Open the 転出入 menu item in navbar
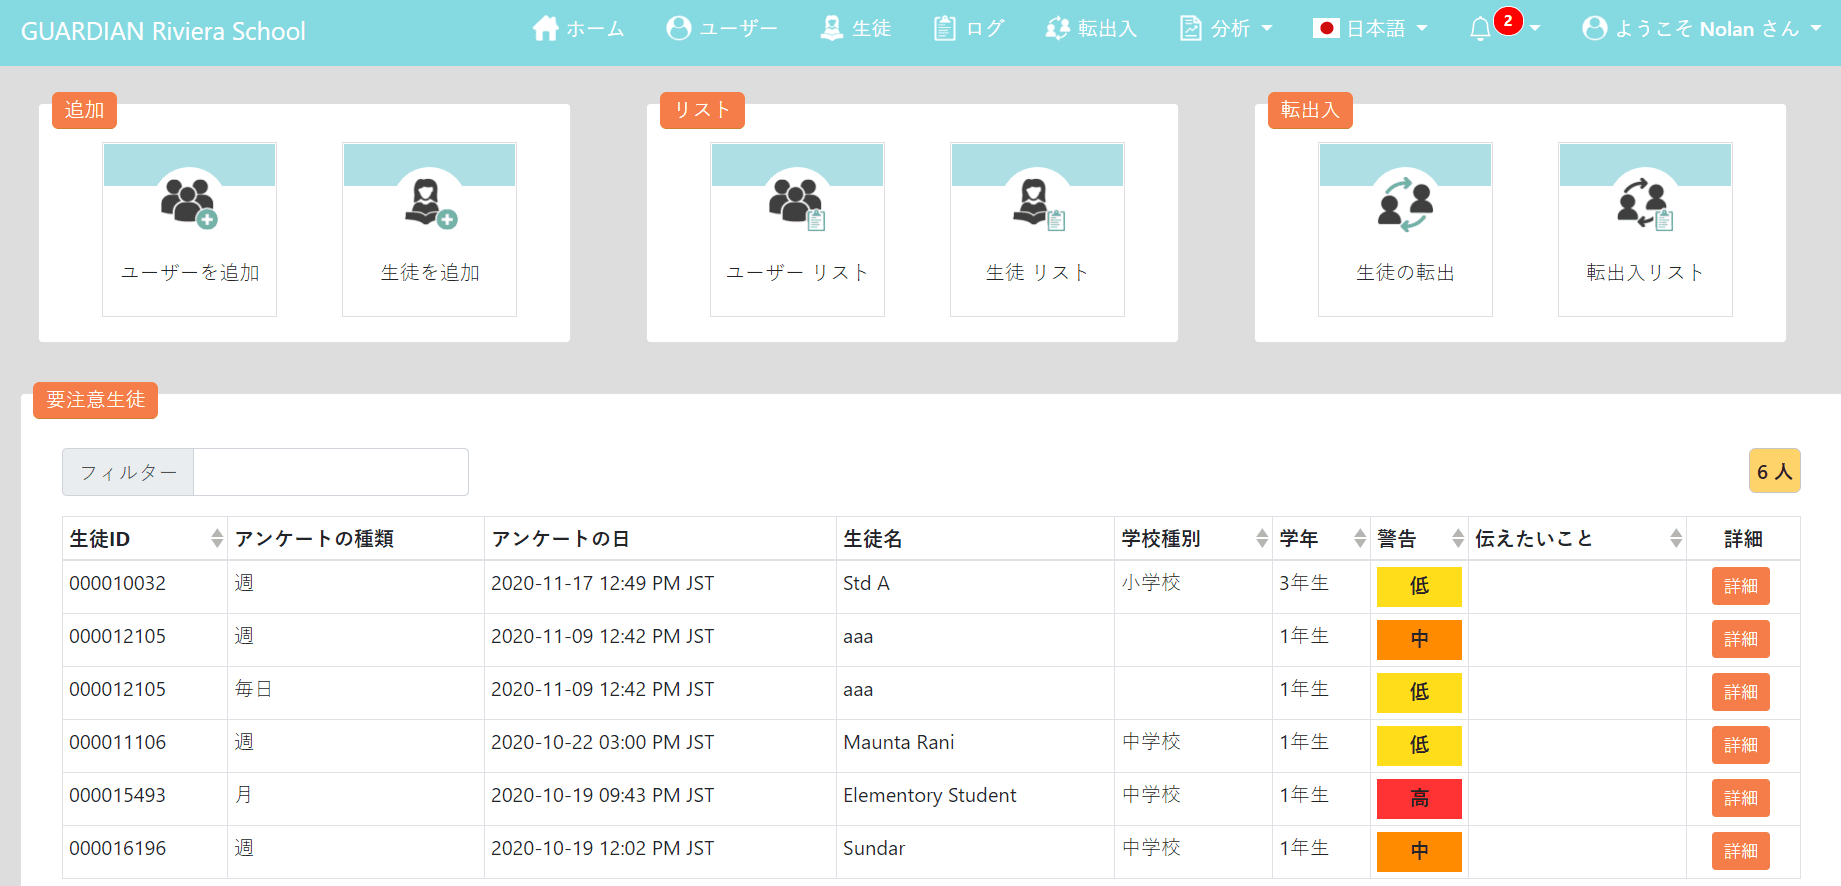 pos(1107,29)
